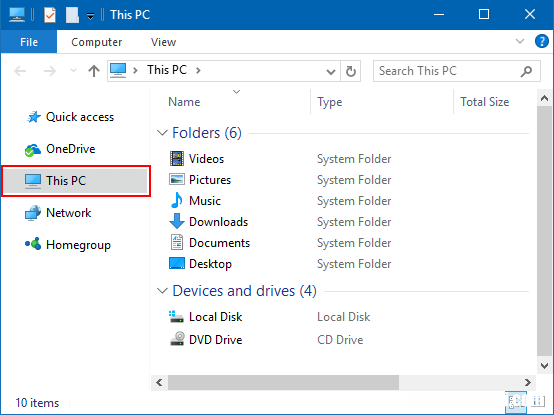The image size is (554, 415).
Task: Click the Downloads folder icon
Action: (x=177, y=221)
